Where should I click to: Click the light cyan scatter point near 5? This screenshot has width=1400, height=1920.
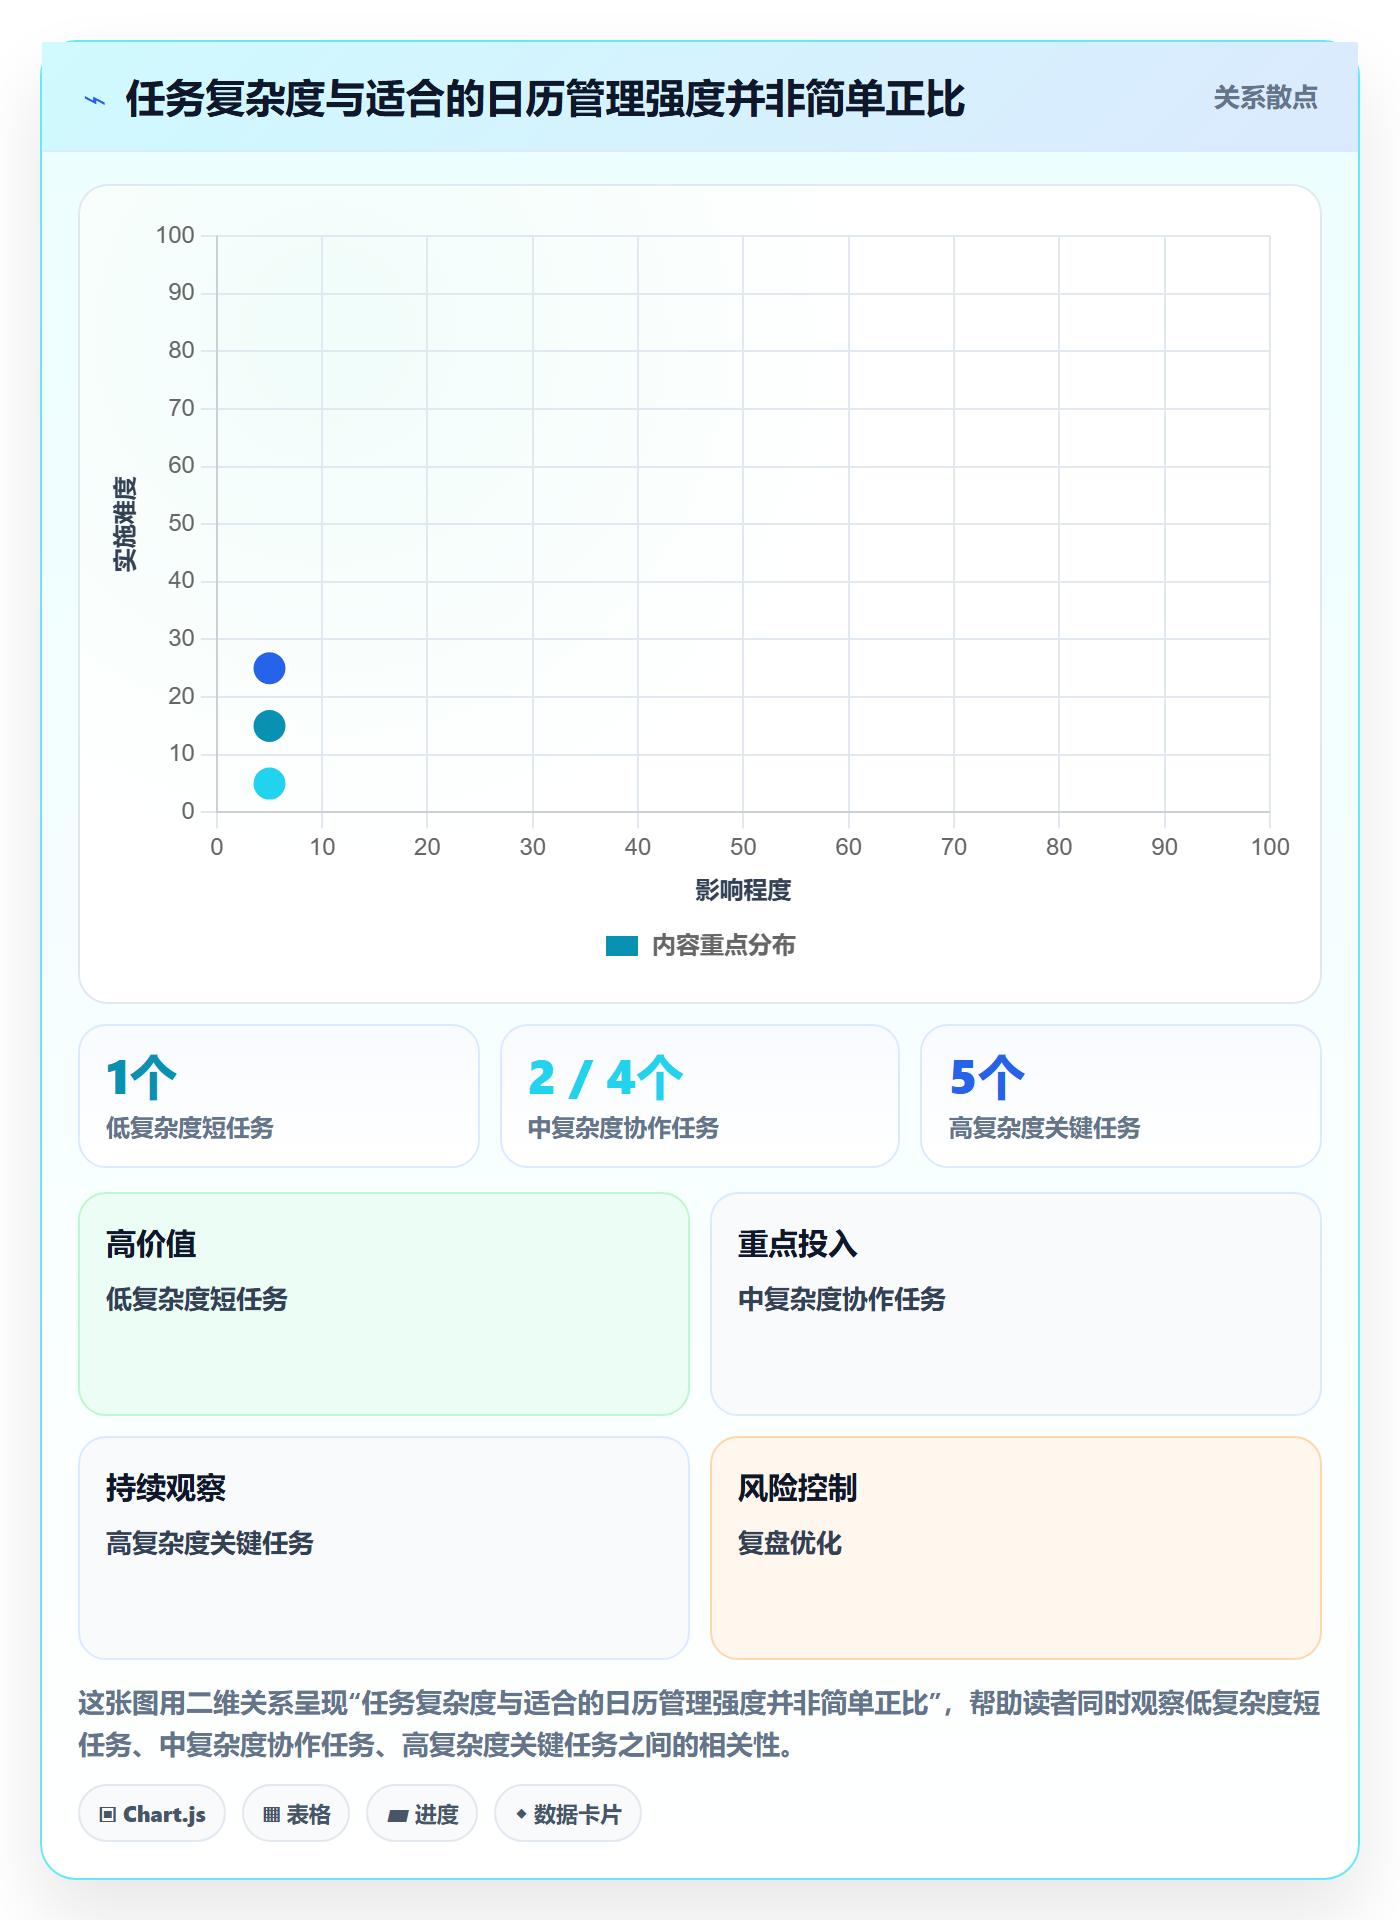point(269,783)
